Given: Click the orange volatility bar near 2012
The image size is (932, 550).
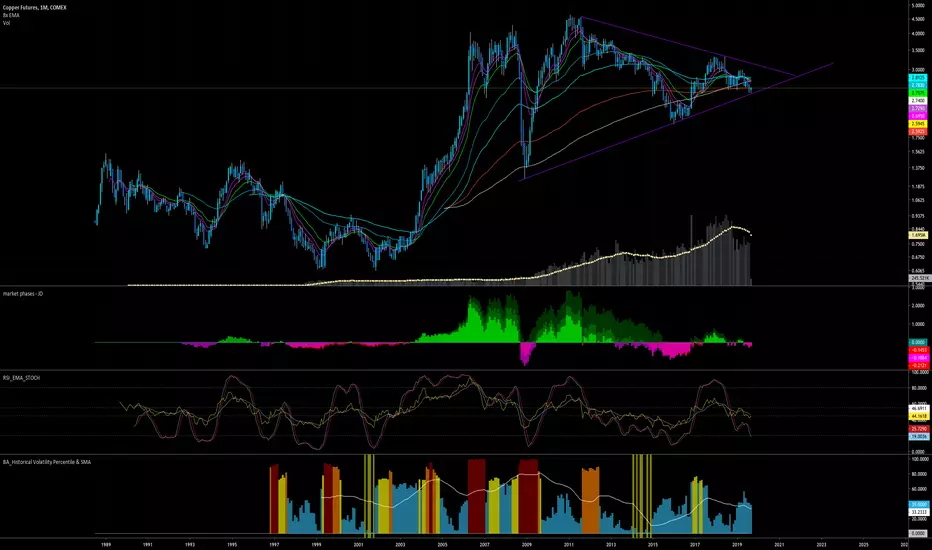Looking at the screenshot, I should point(590,501).
